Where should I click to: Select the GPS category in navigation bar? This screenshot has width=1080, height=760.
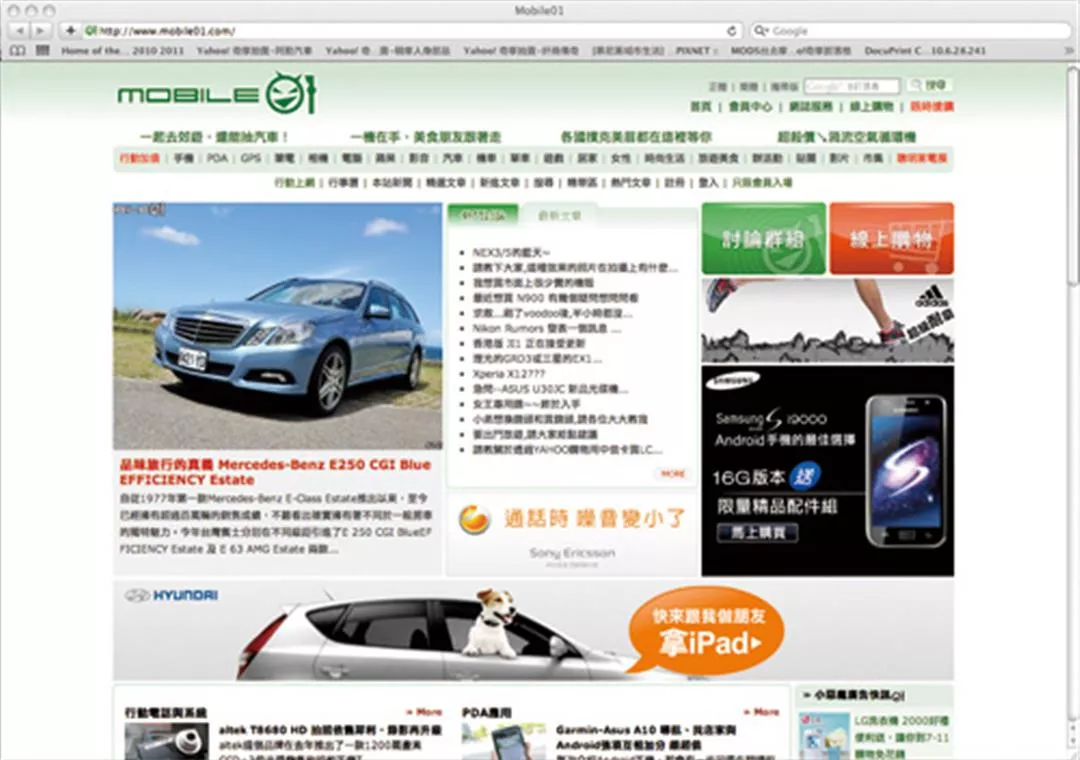[x=250, y=158]
